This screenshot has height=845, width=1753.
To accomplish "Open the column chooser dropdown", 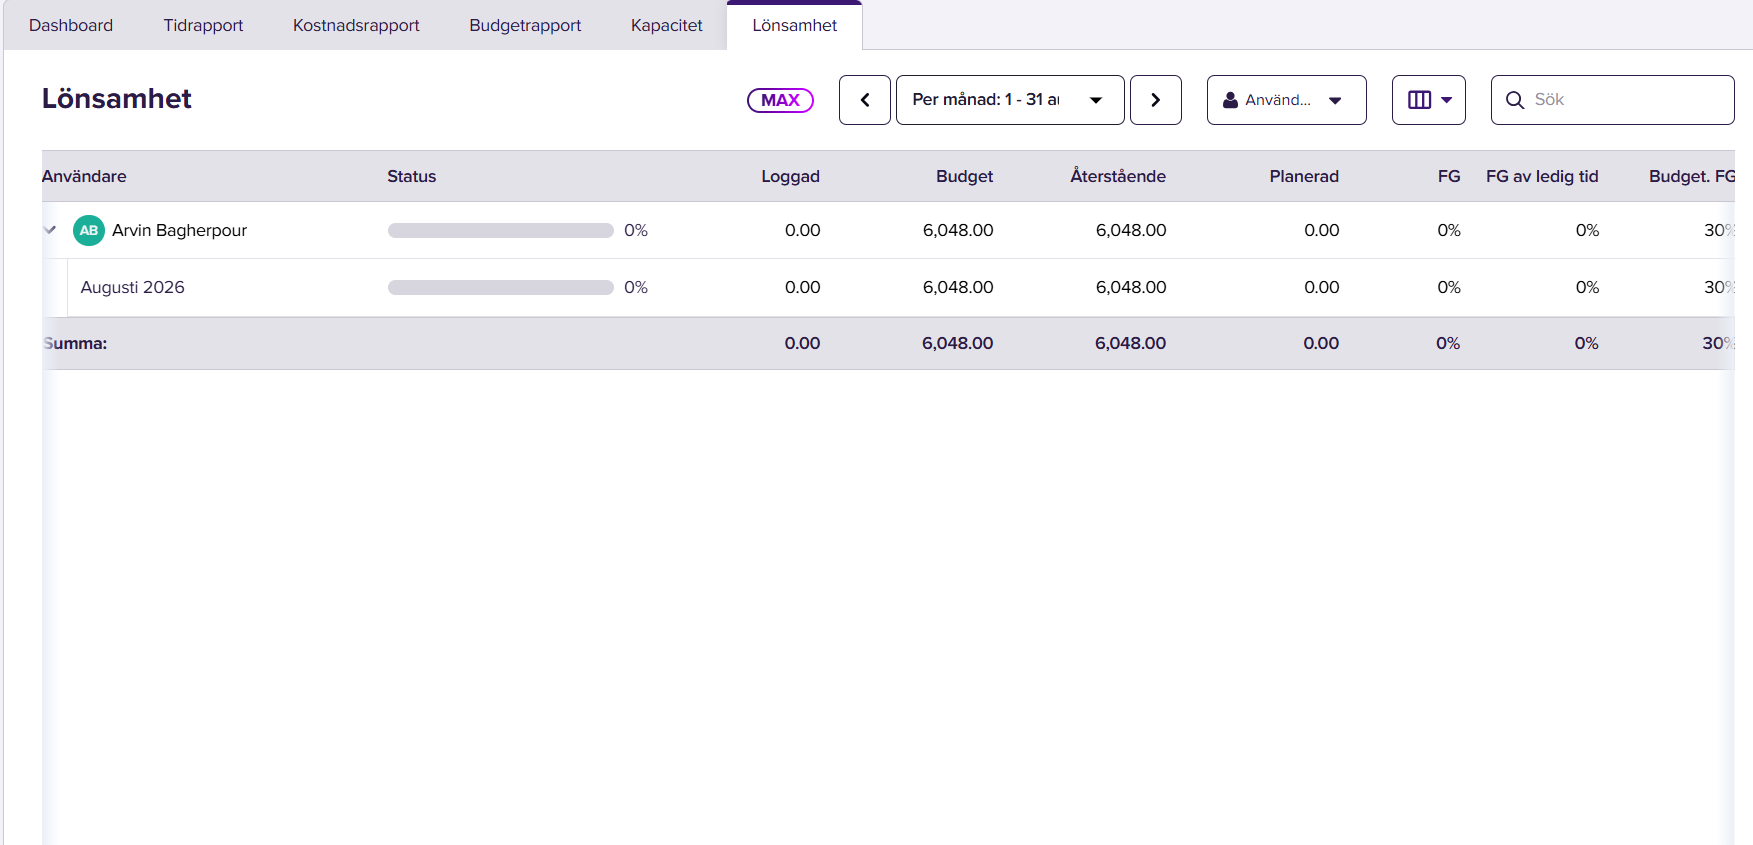I will pos(1429,100).
